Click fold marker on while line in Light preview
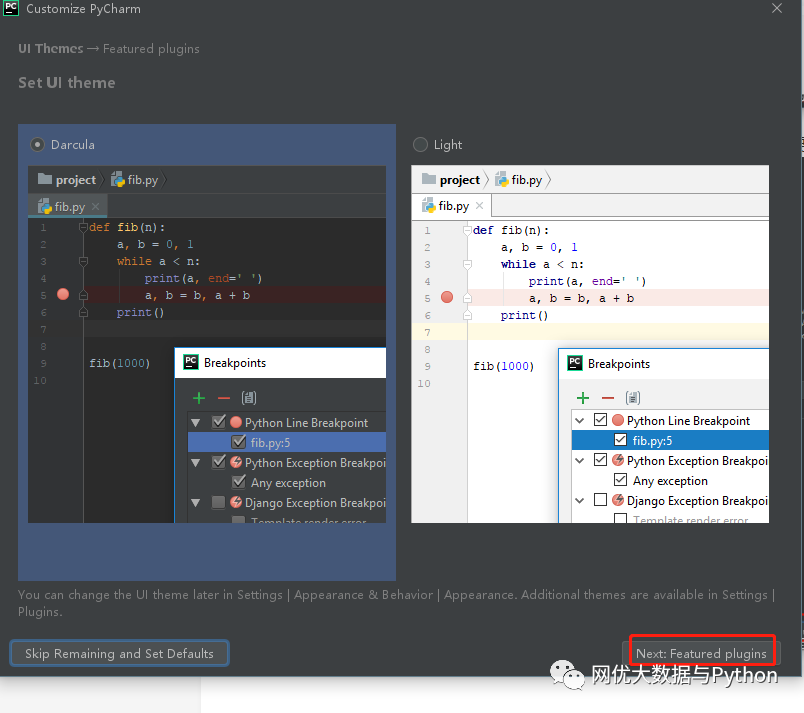This screenshot has width=804, height=713. click(x=467, y=264)
